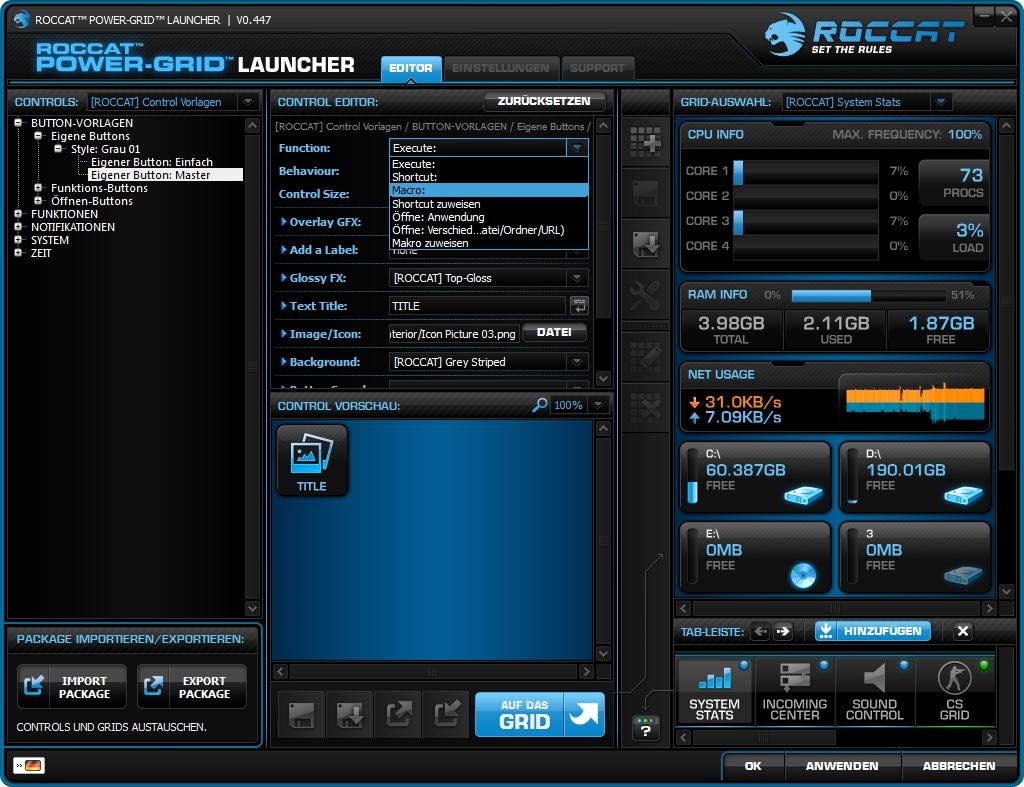Expand the Overlay GFX section
This screenshot has width=1024, height=787.
283,221
